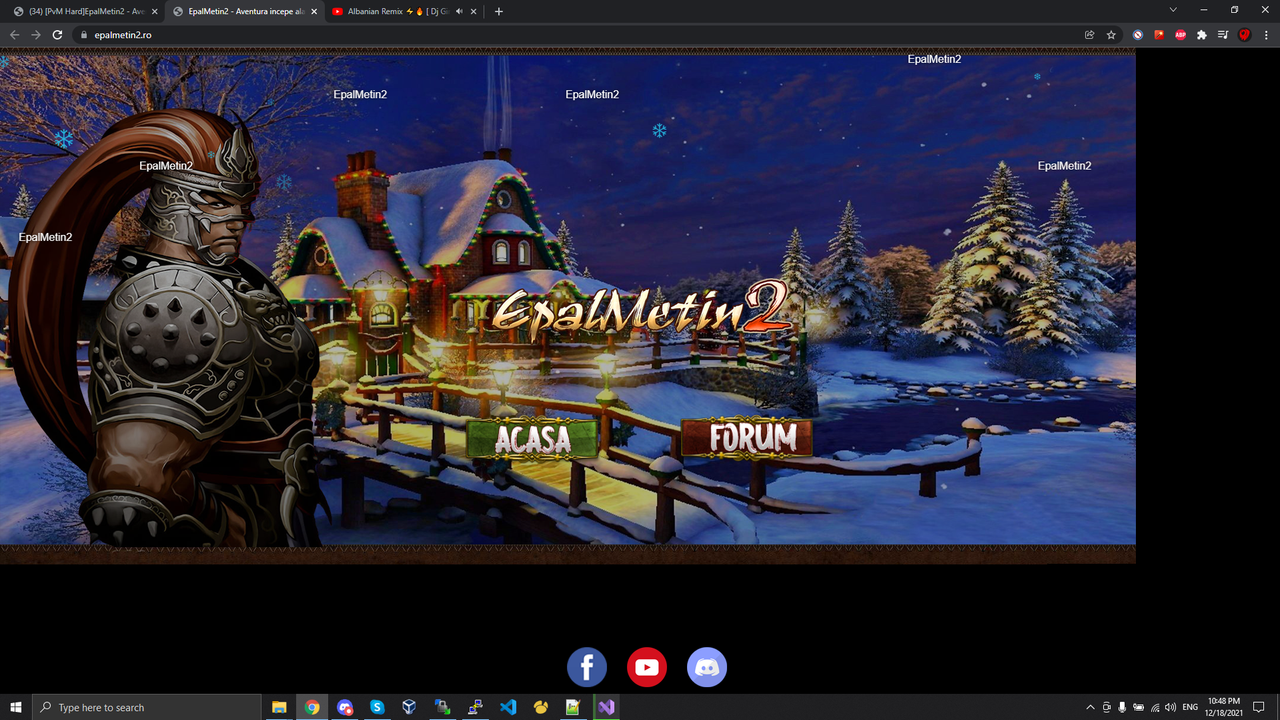The image size is (1280, 720).
Task: Switch the ENG input language
Action: (x=1190, y=707)
